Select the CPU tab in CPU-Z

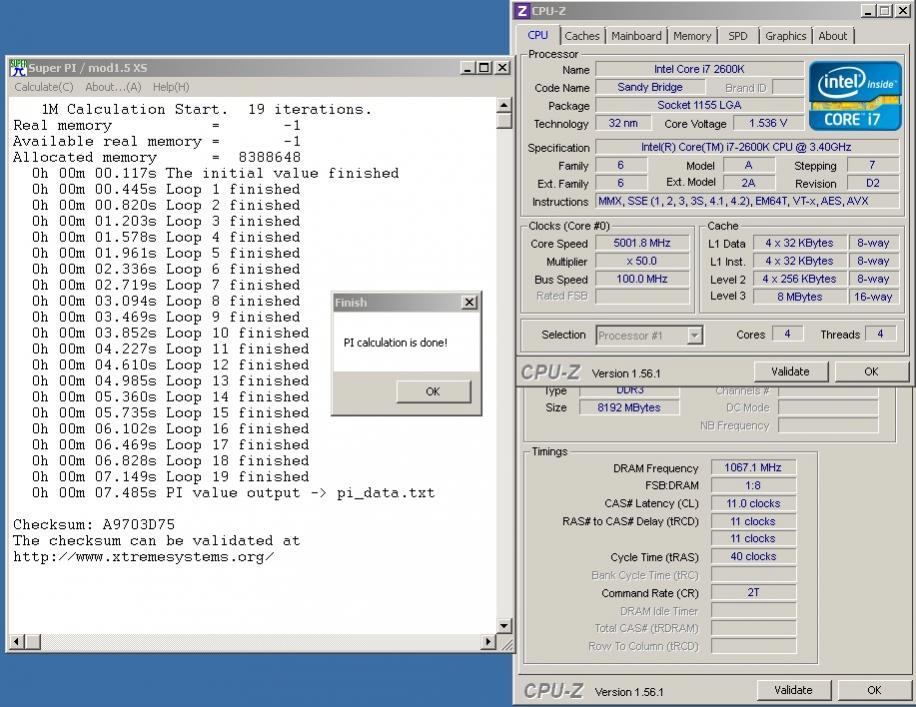[537, 35]
